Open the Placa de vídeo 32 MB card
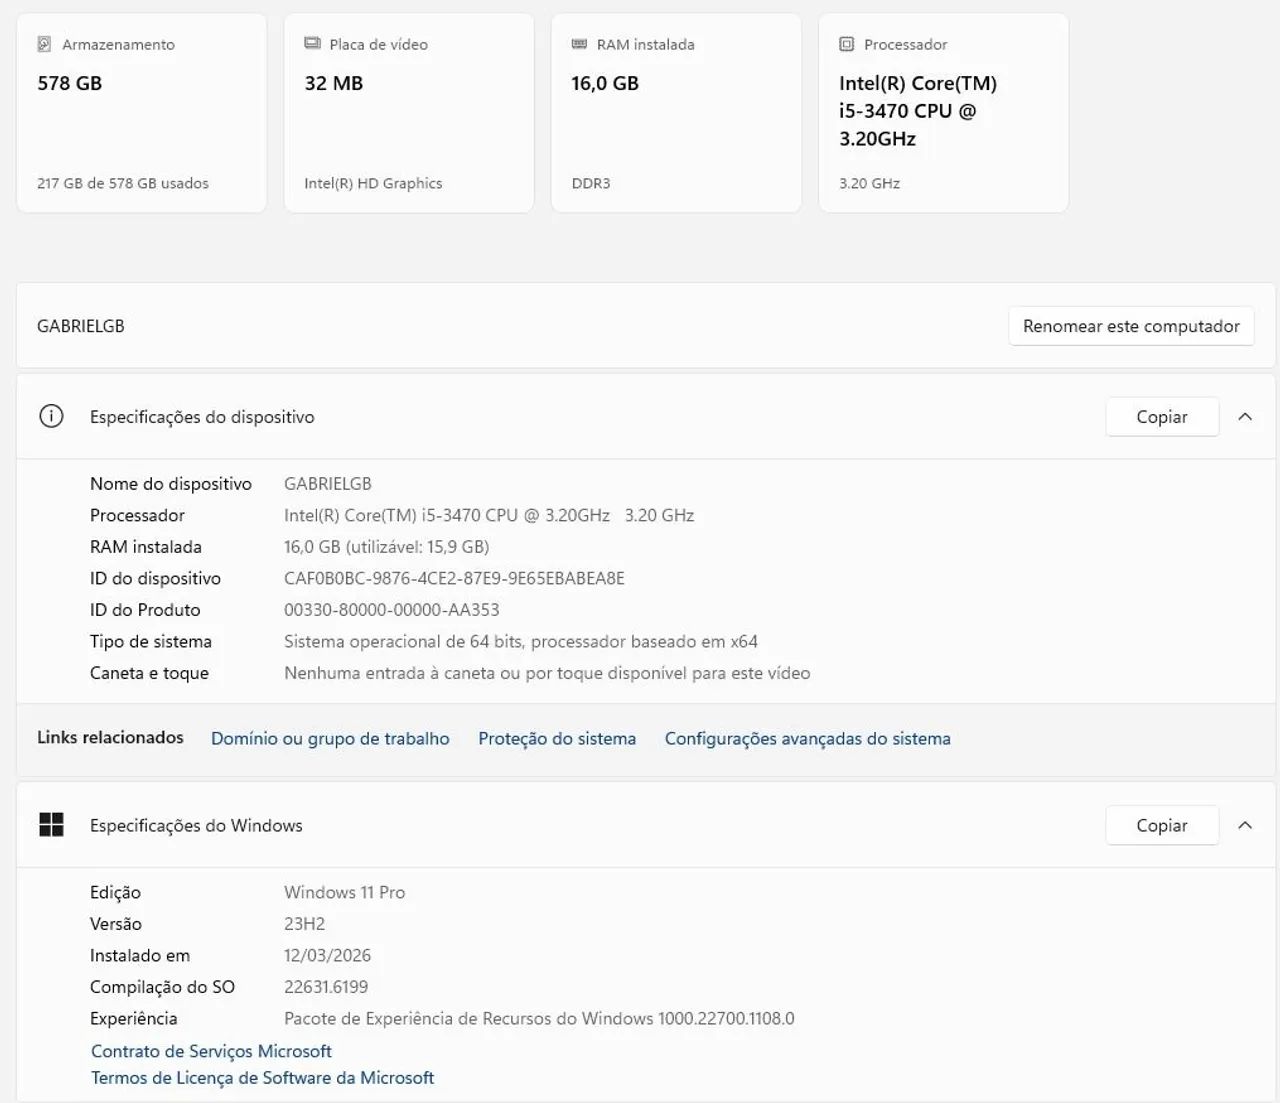1280x1103 pixels. [x=409, y=113]
